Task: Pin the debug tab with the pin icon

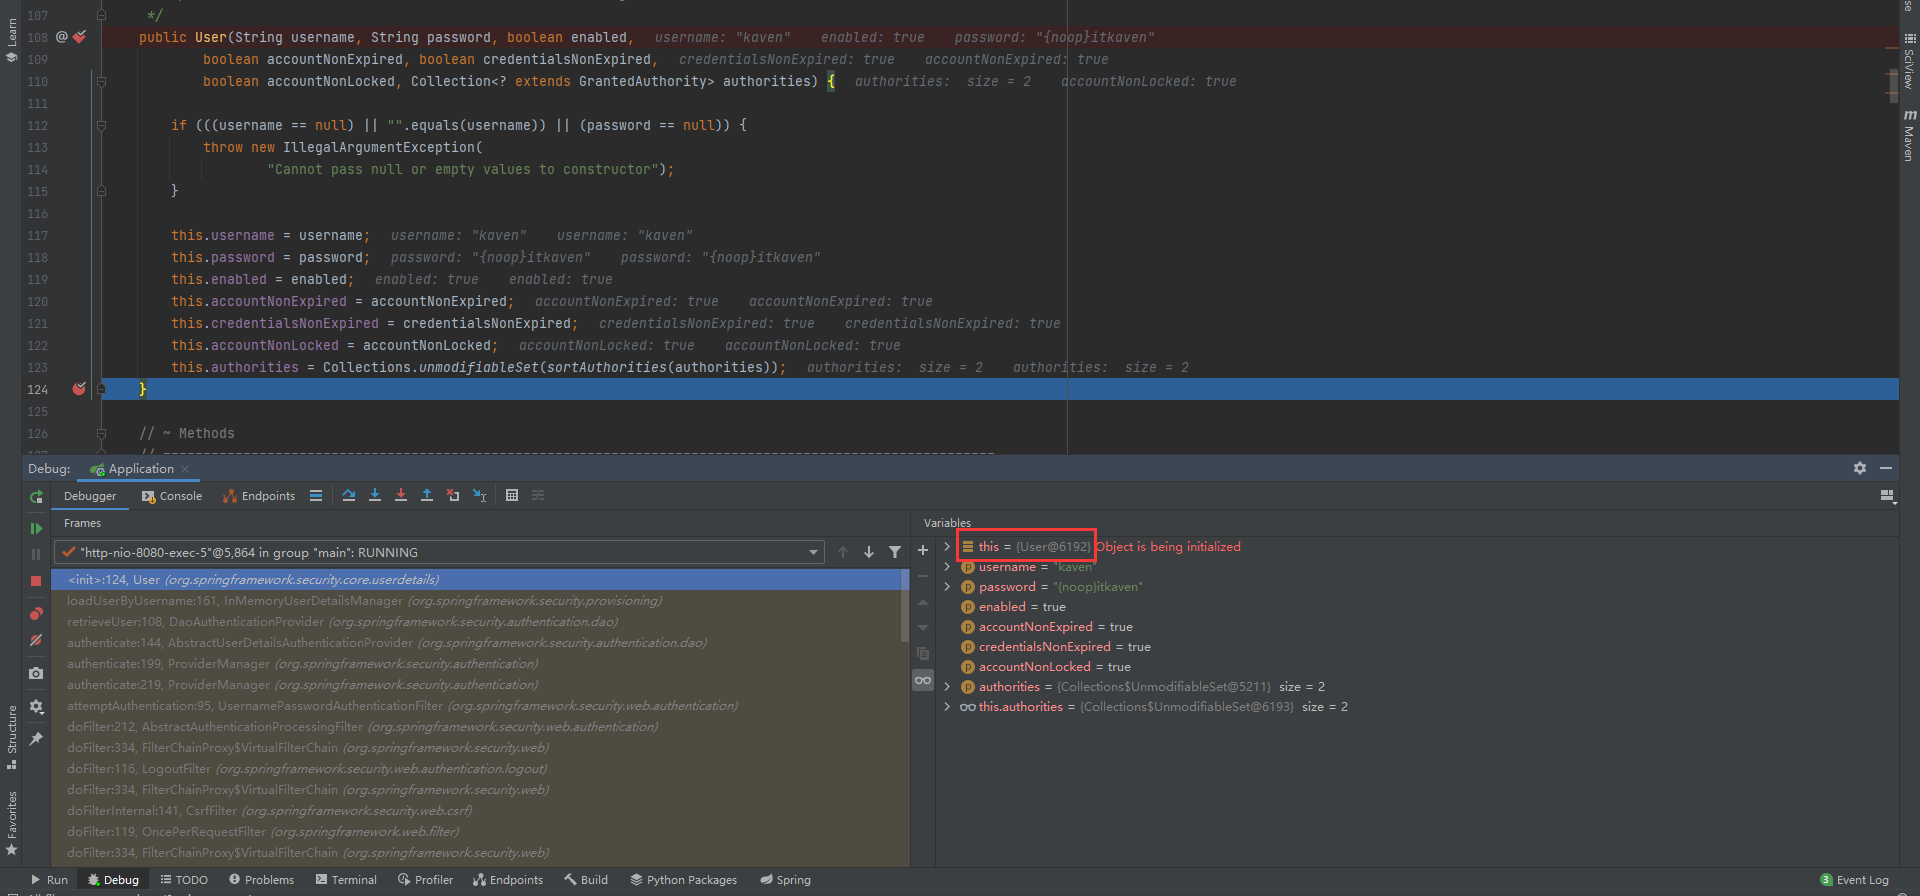Action: [x=36, y=738]
